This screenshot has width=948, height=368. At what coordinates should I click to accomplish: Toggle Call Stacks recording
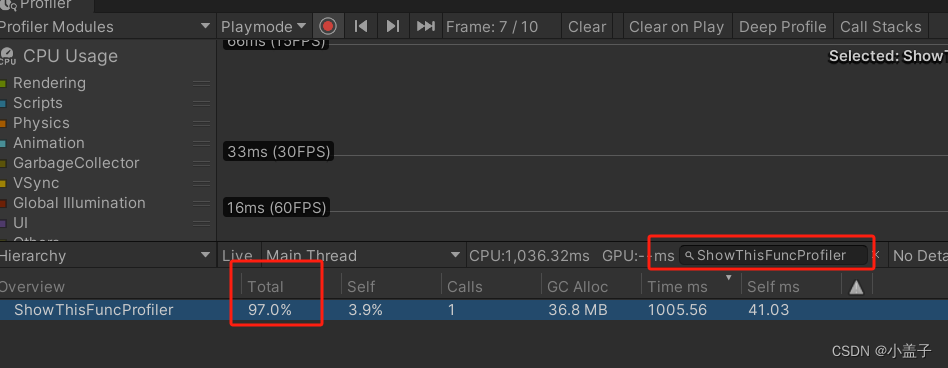point(880,27)
